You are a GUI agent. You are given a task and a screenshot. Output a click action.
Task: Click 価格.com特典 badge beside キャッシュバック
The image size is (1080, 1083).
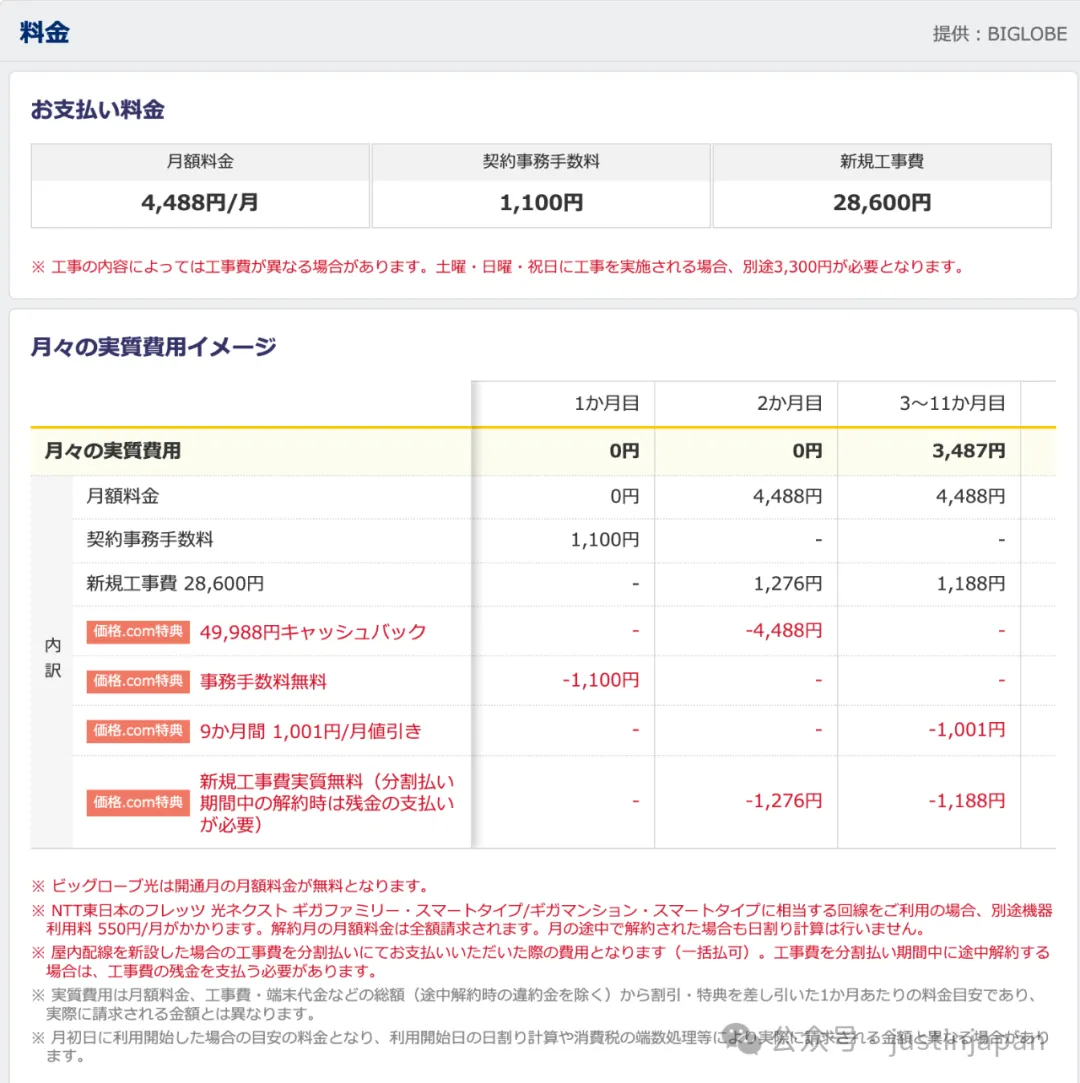(x=138, y=631)
